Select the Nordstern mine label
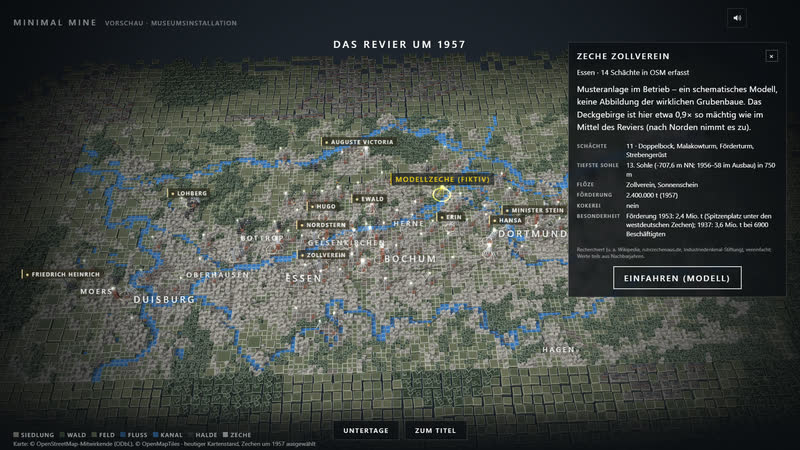This screenshot has width=800, height=450. pyautogui.click(x=322, y=225)
